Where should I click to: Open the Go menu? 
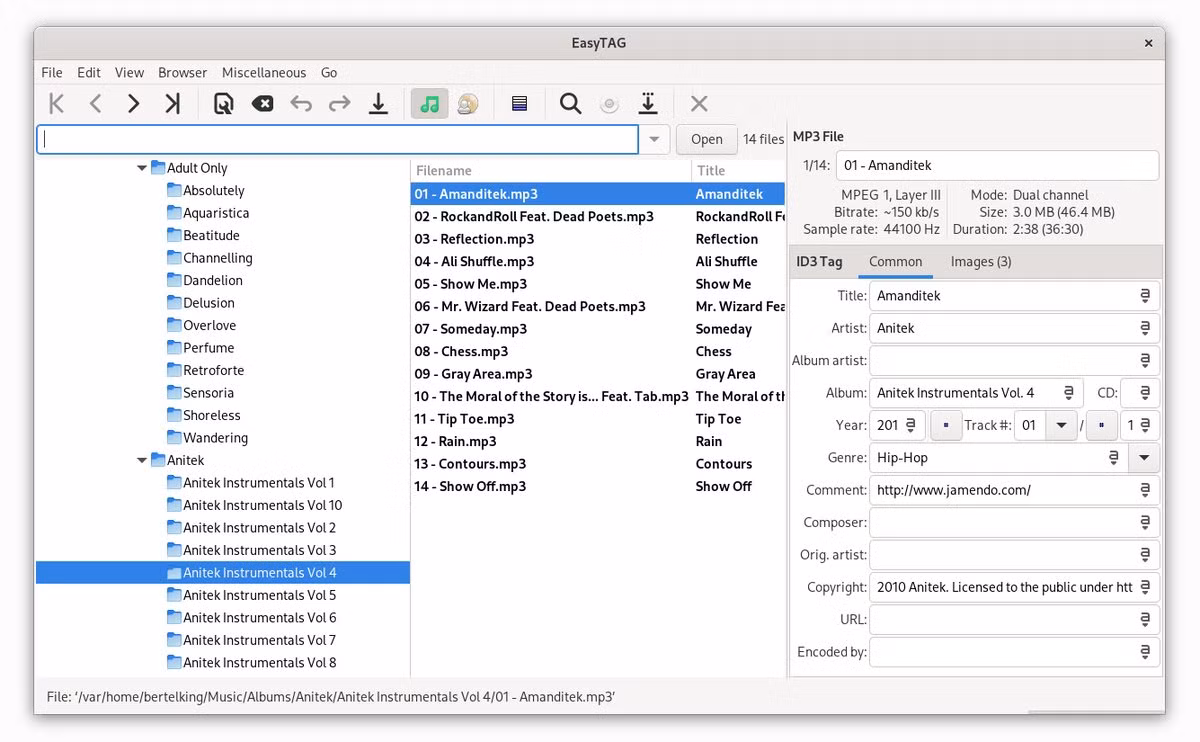click(329, 73)
